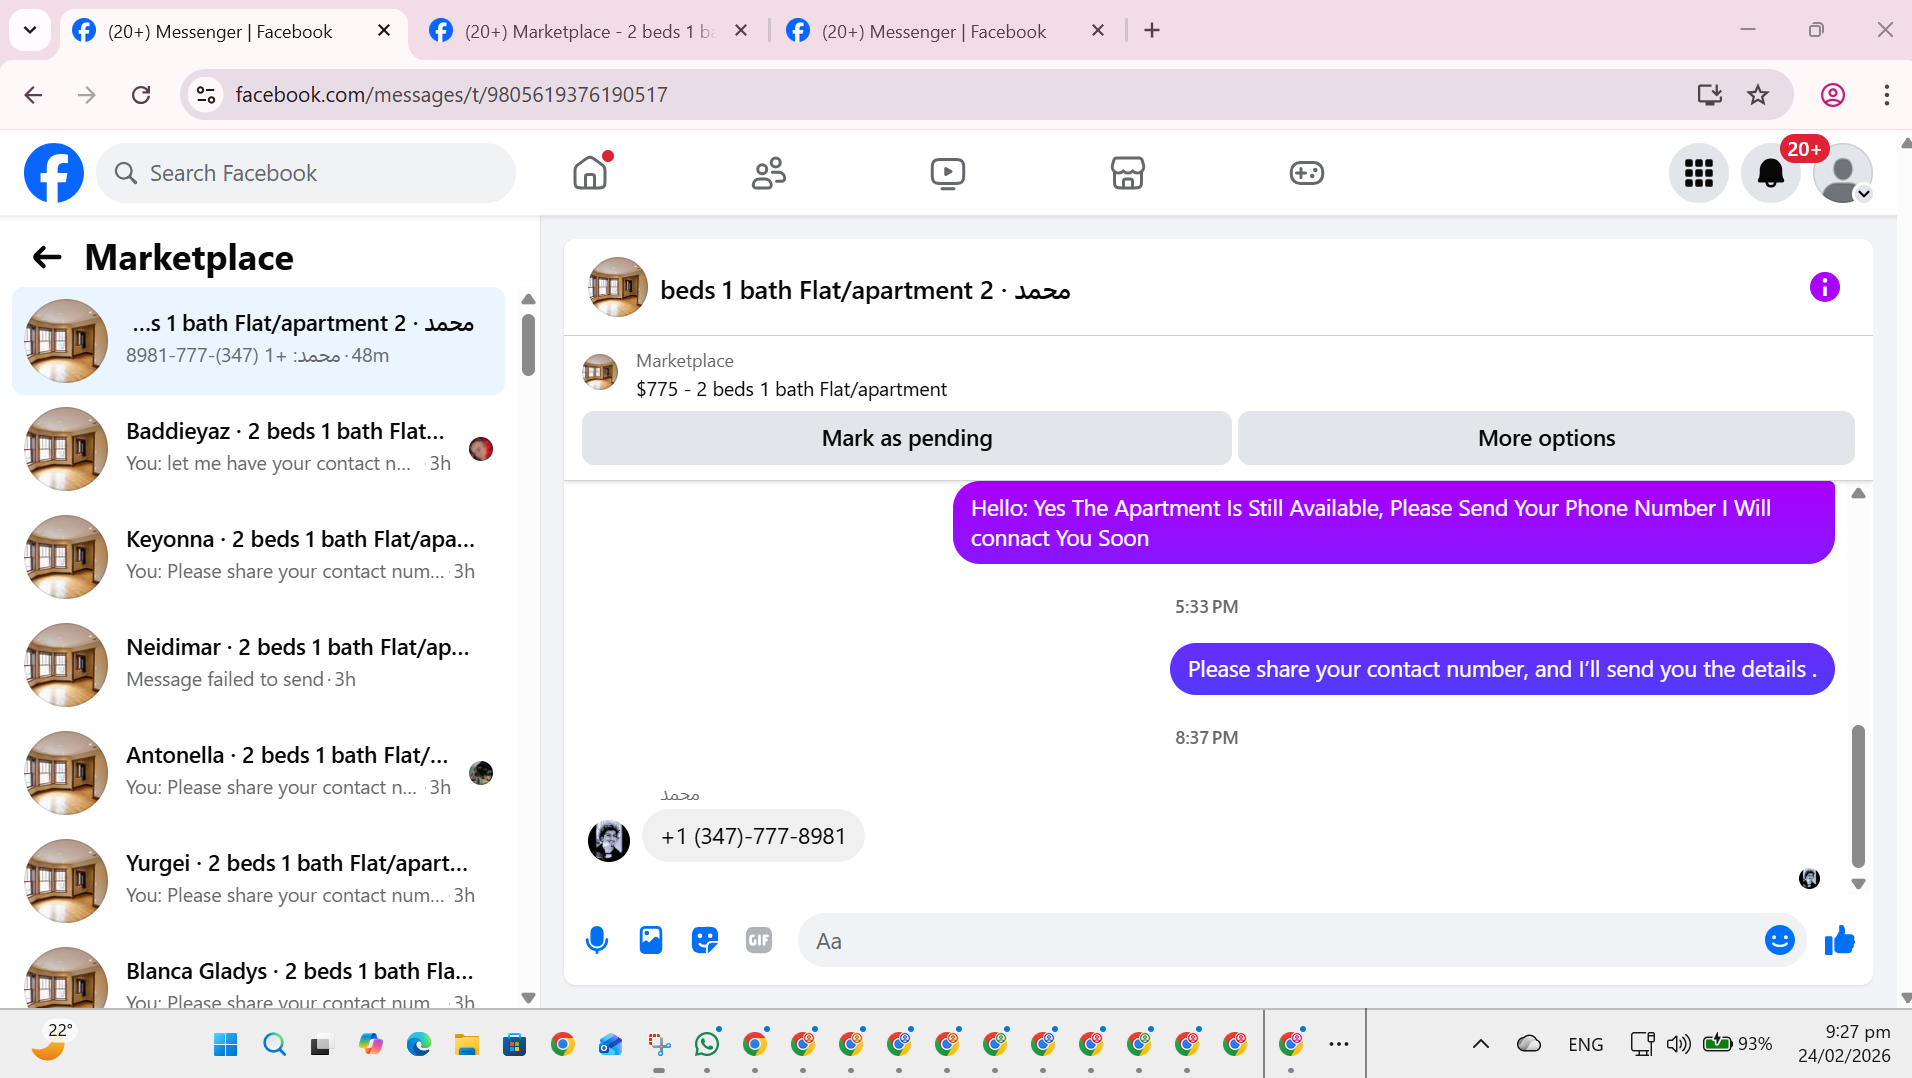The image size is (1912, 1078).
Task: Bookmark this page with the star
Action: click(1757, 95)
